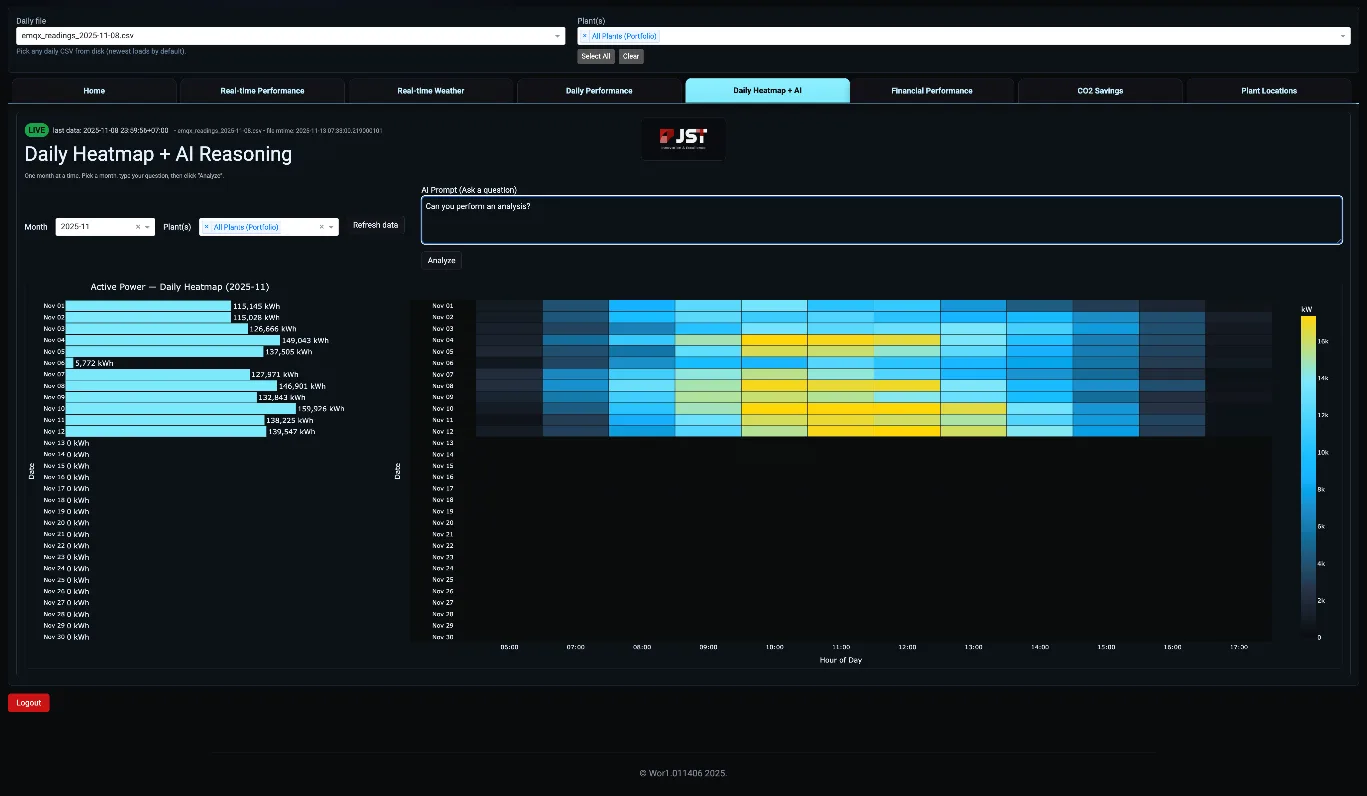Click the 'Nov 13' row label in the heatmap

coord(442,443)
